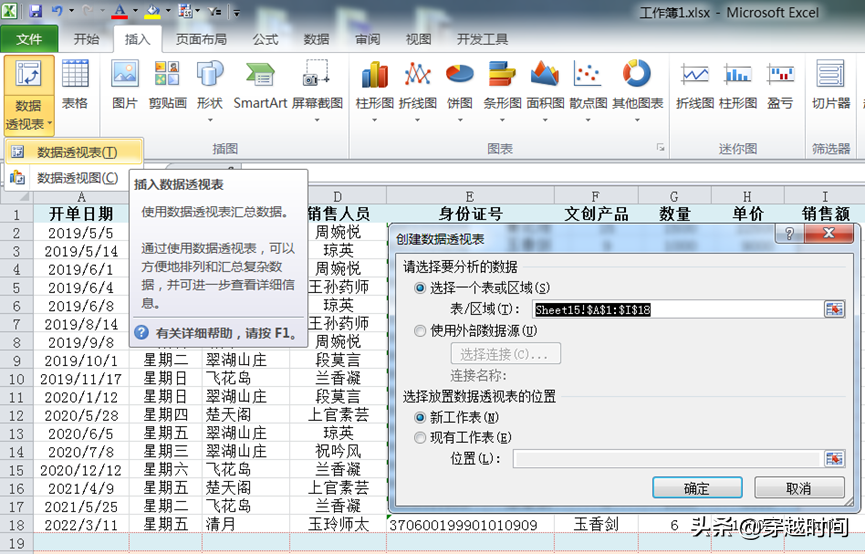
Task: Click the conditional formatting icon in the quick access toolbar
Action: pos(185,11)
